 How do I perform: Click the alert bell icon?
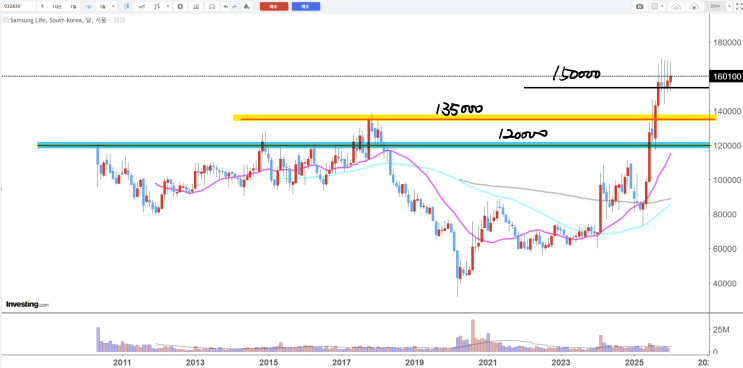(x=246, y=6)
